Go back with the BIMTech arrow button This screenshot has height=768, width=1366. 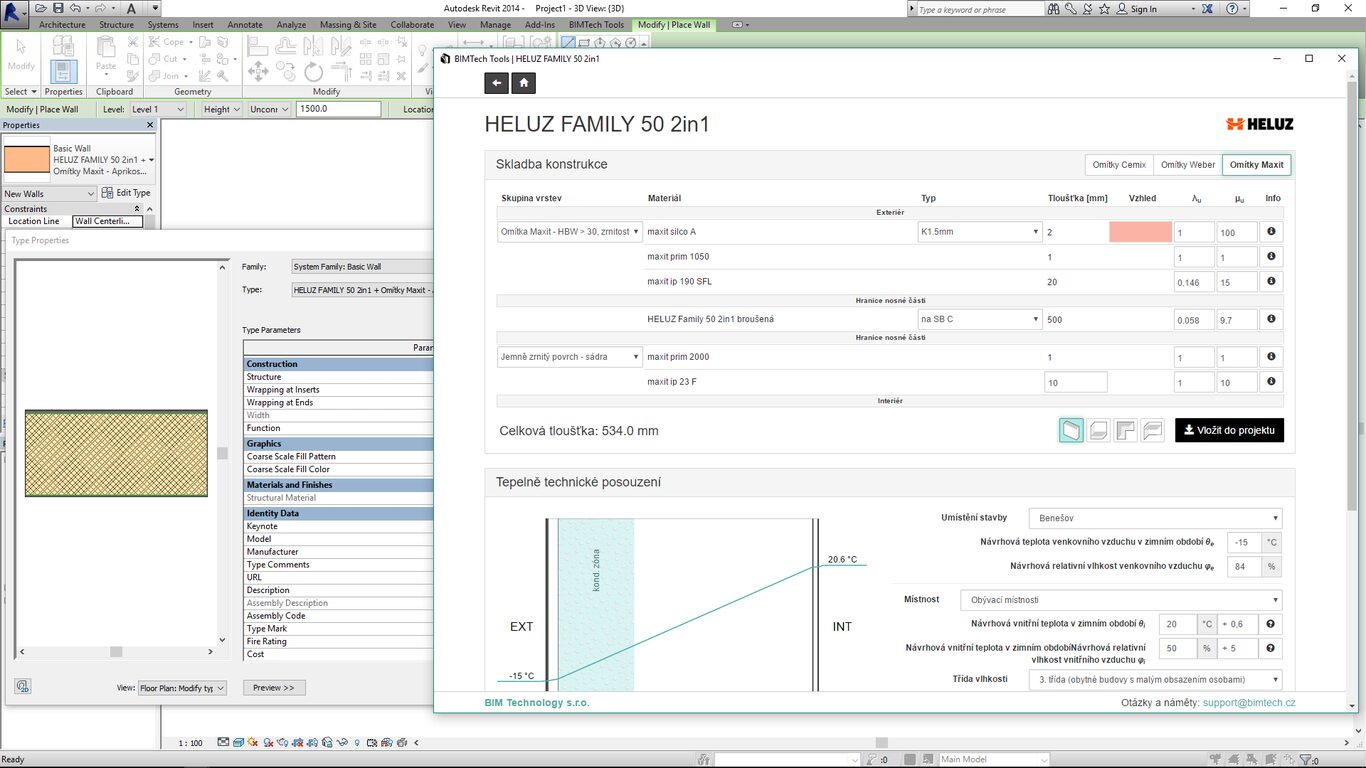[496, 83]
